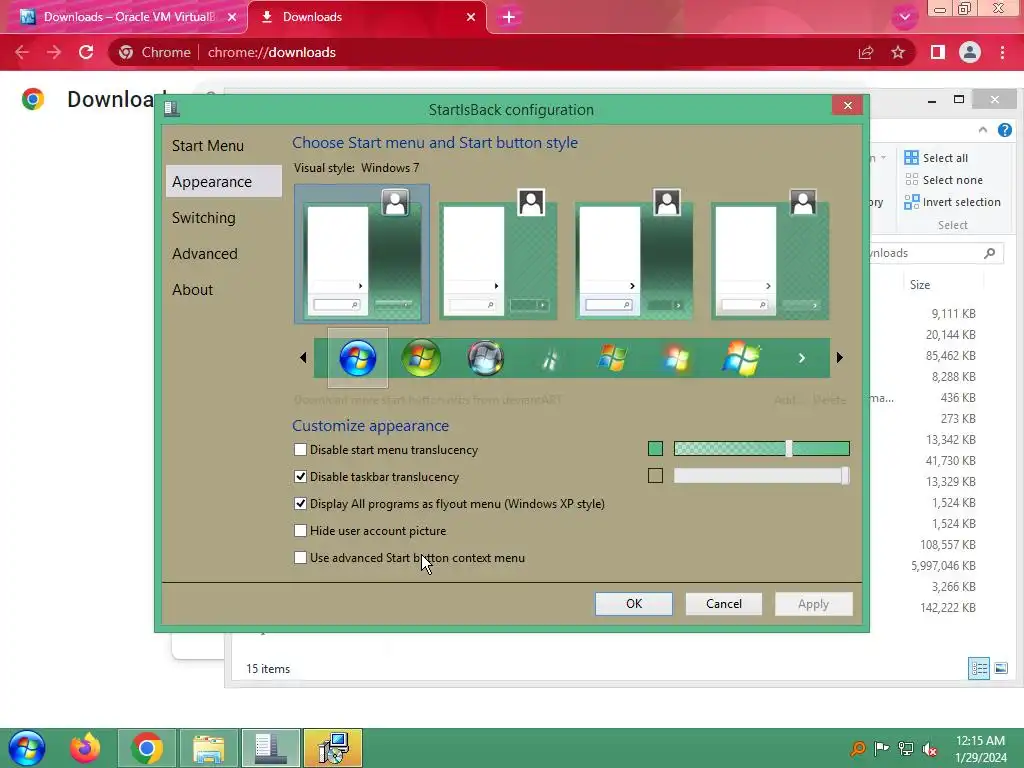Image resolution: width=1024 pixels, height=768 pixels.
Task: Switch Explorer to large icons view
Action: pyautogui.click(x=1001, y=668)
